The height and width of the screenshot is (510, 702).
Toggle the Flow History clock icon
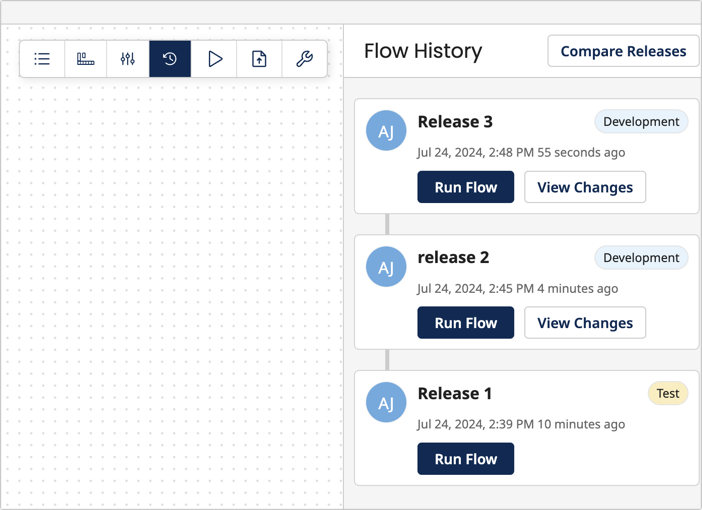(170, 59)
